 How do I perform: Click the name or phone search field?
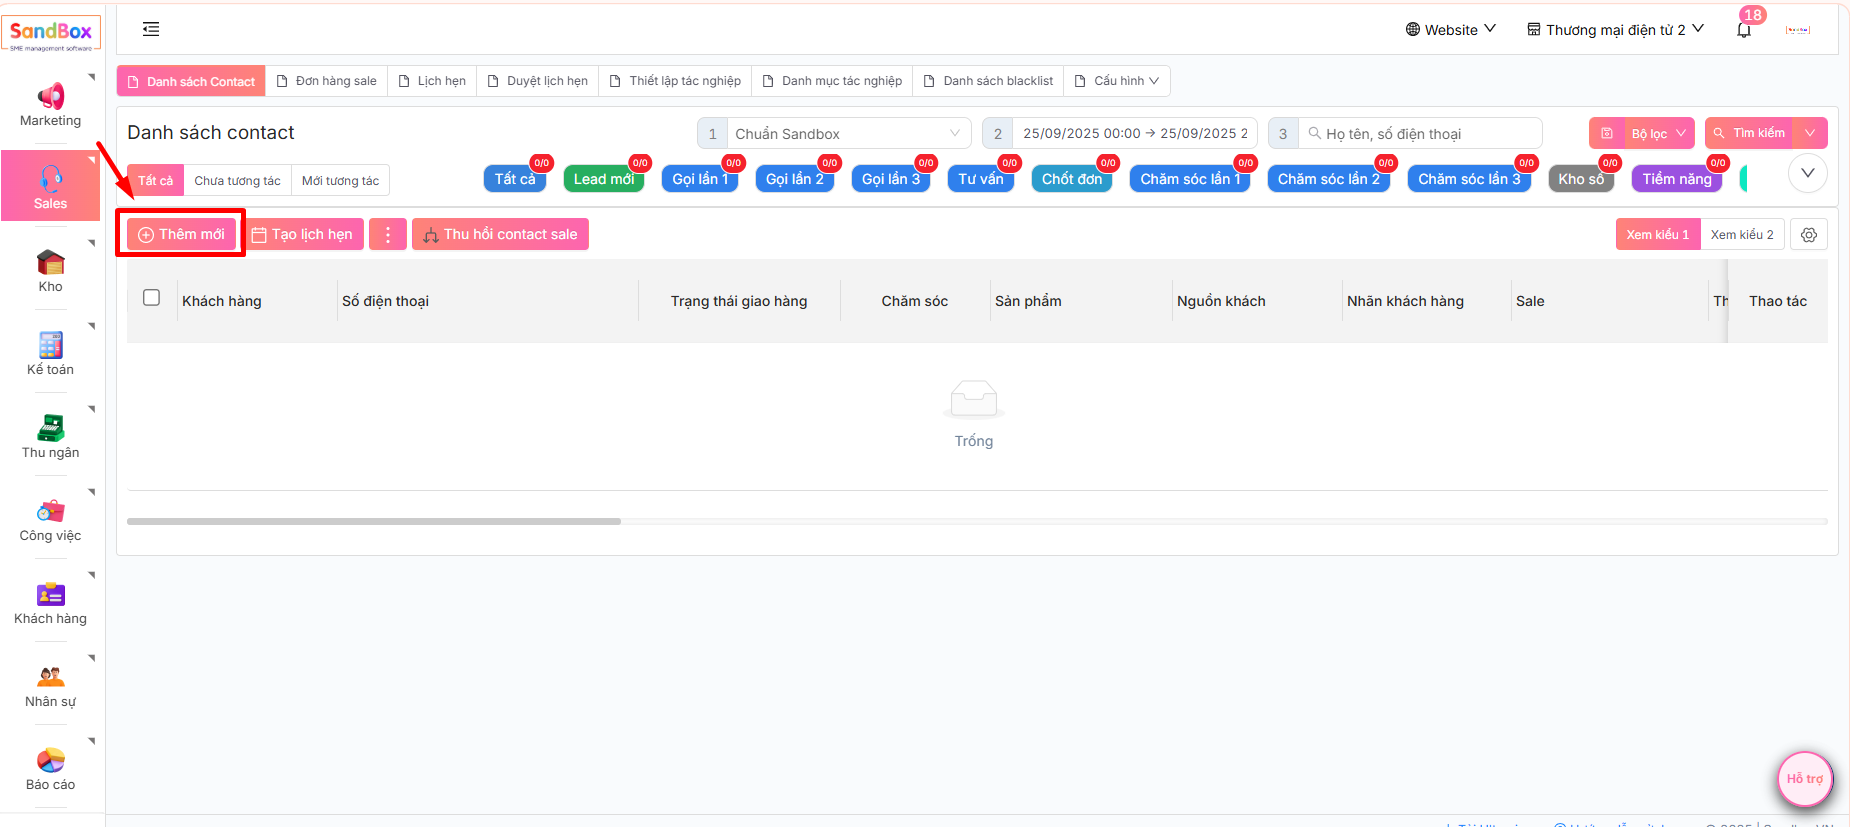click(x=1425, y=134)
